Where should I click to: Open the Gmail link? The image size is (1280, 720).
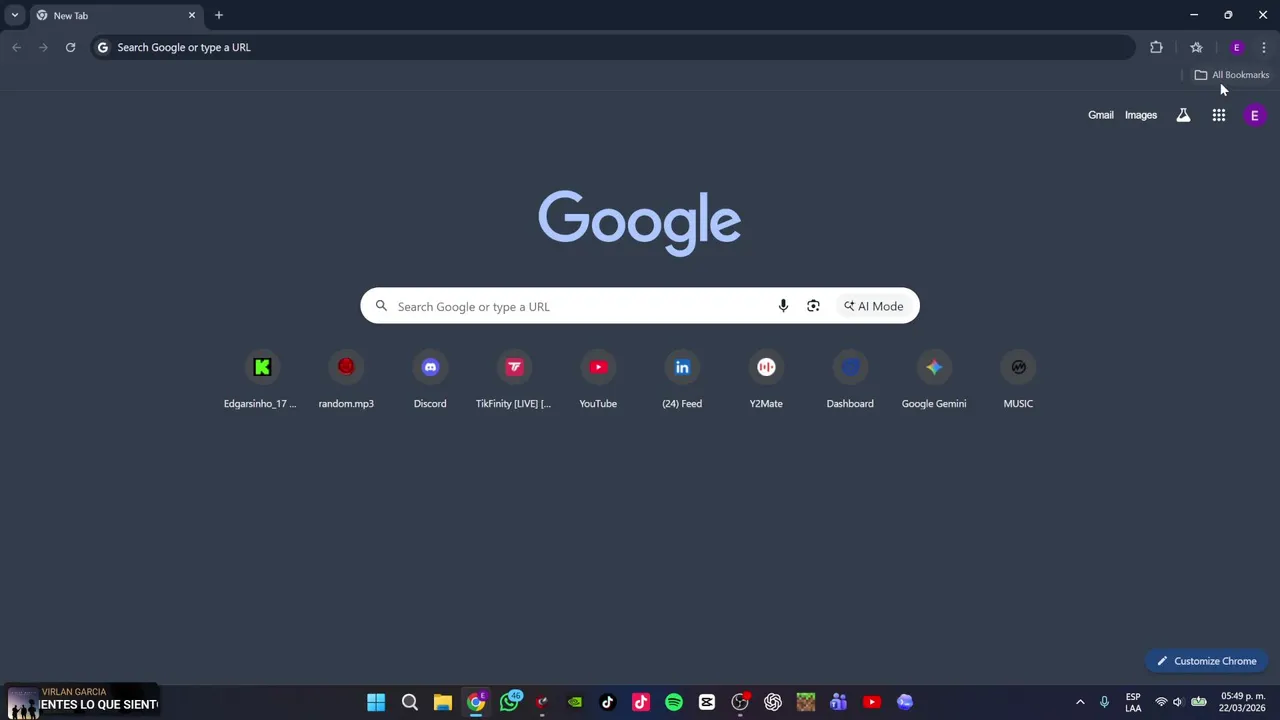pos(1101,115)
